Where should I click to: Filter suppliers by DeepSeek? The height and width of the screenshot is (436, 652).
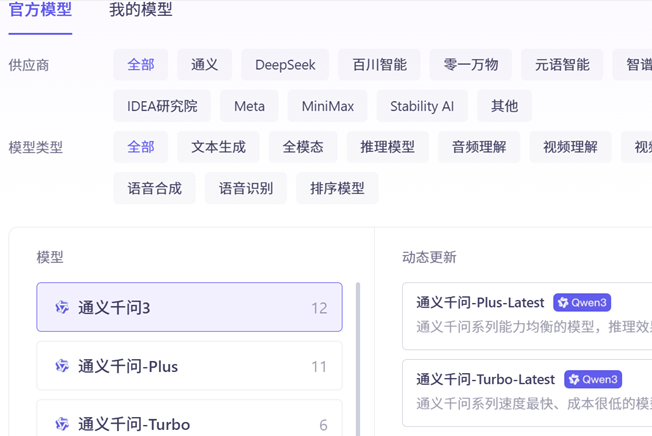pyautogui.click(x=285, y=64)
